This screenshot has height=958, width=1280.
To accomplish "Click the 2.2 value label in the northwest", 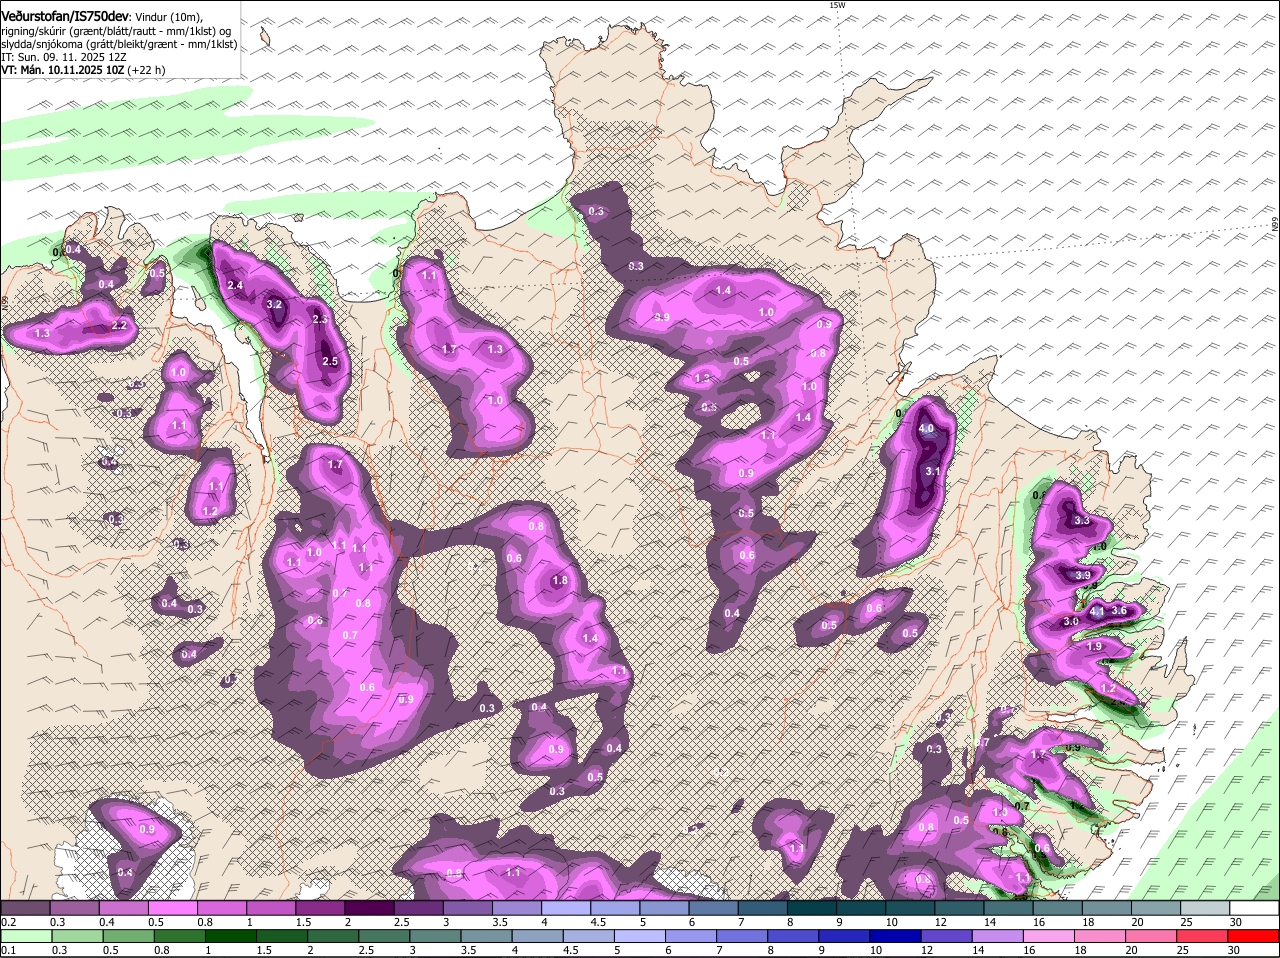I will point(119,325).
